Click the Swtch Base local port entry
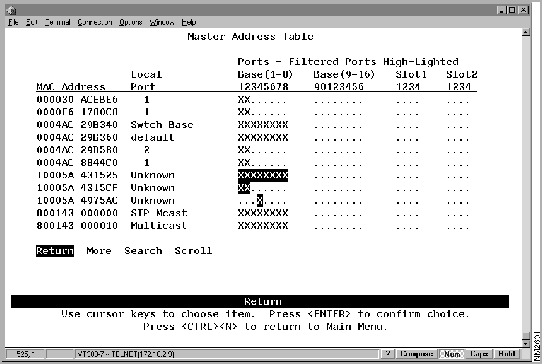The height and width of the screenshot is (364, 542). [x=162, y=124]
